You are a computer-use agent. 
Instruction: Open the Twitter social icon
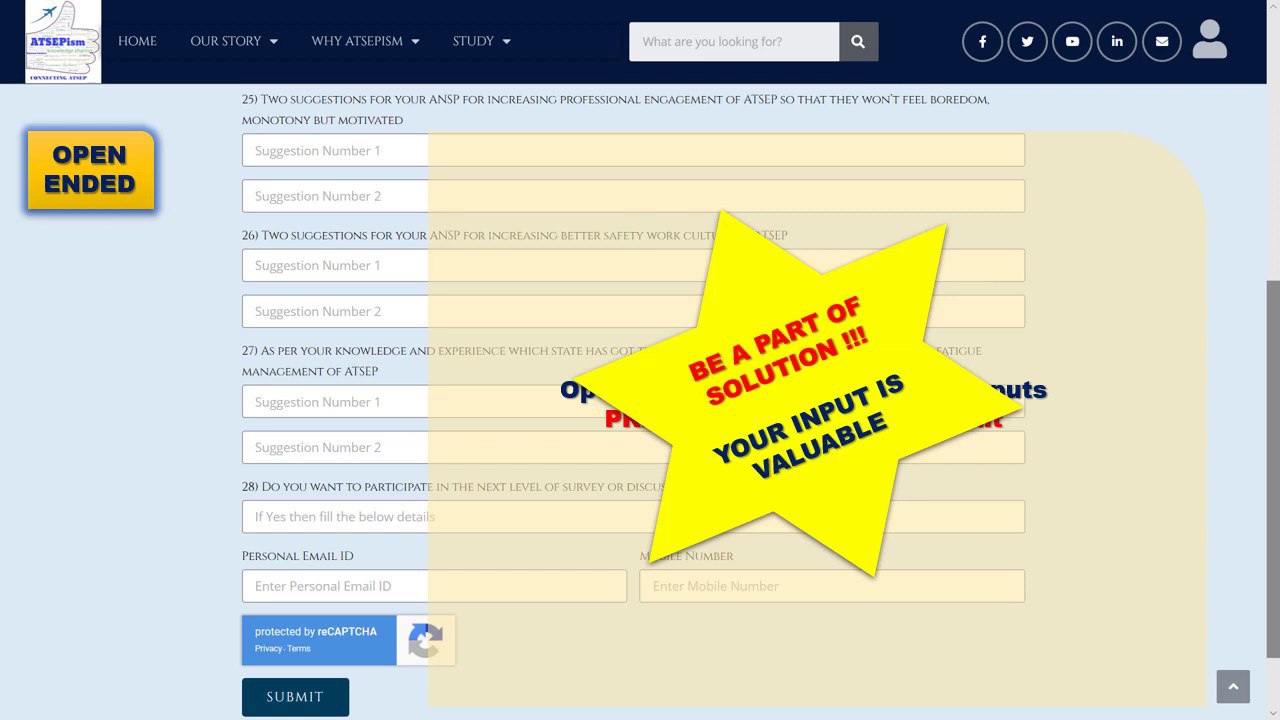[x=1027, y=42]
